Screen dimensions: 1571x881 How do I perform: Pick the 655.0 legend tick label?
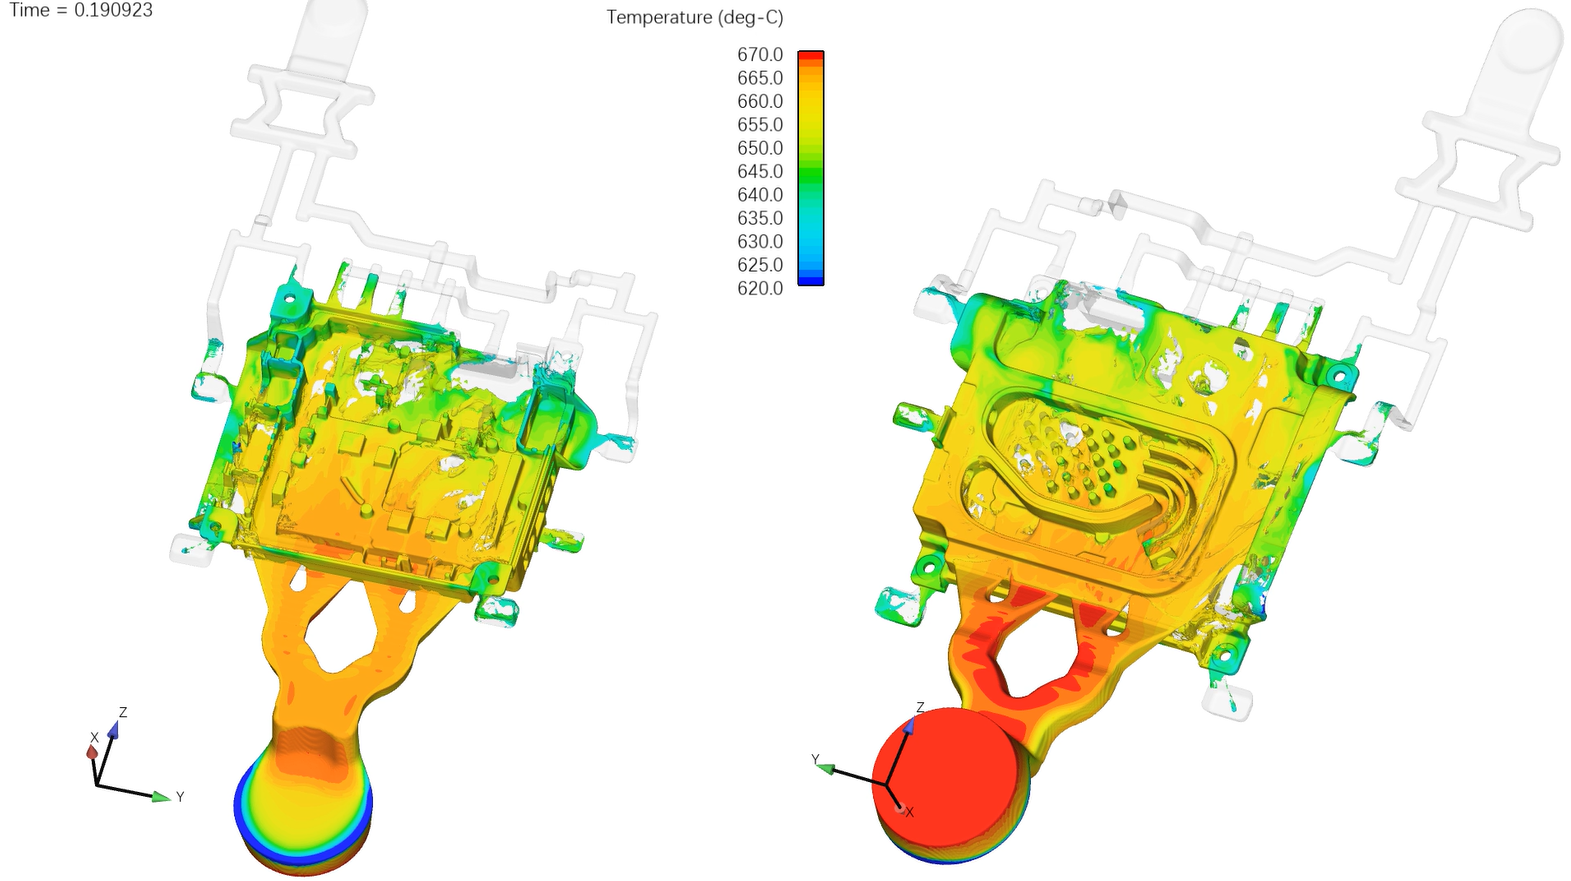759,125
